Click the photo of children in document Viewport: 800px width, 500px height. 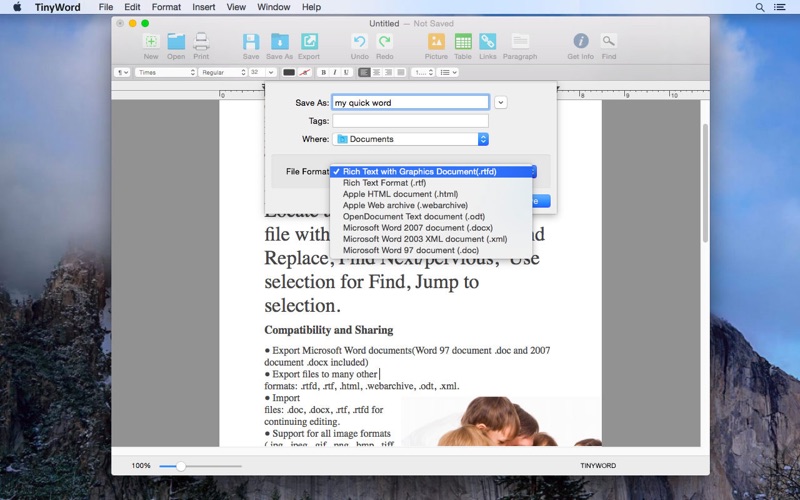click(x=501, y=421)
